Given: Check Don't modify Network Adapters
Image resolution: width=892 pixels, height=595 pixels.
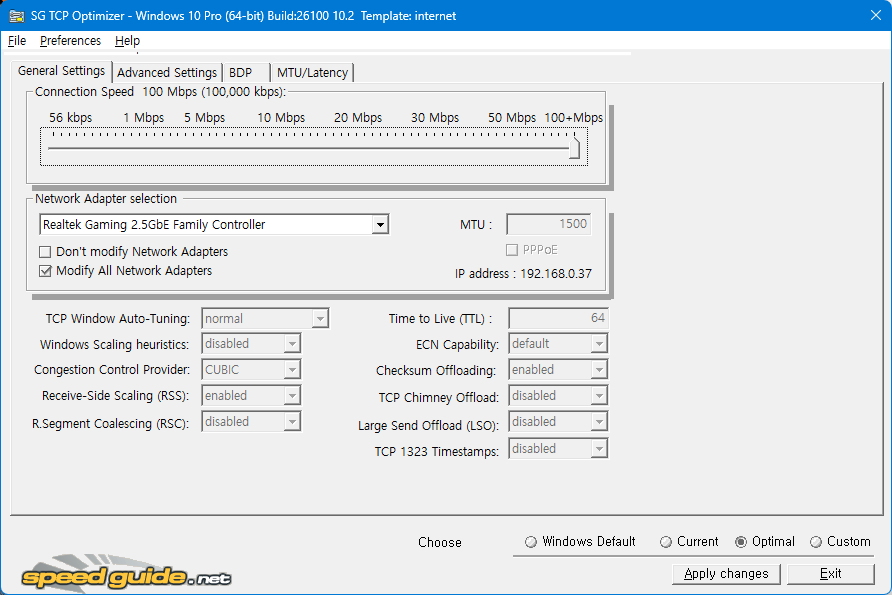Looking at the screenshot, I should [x=45, y=251].
